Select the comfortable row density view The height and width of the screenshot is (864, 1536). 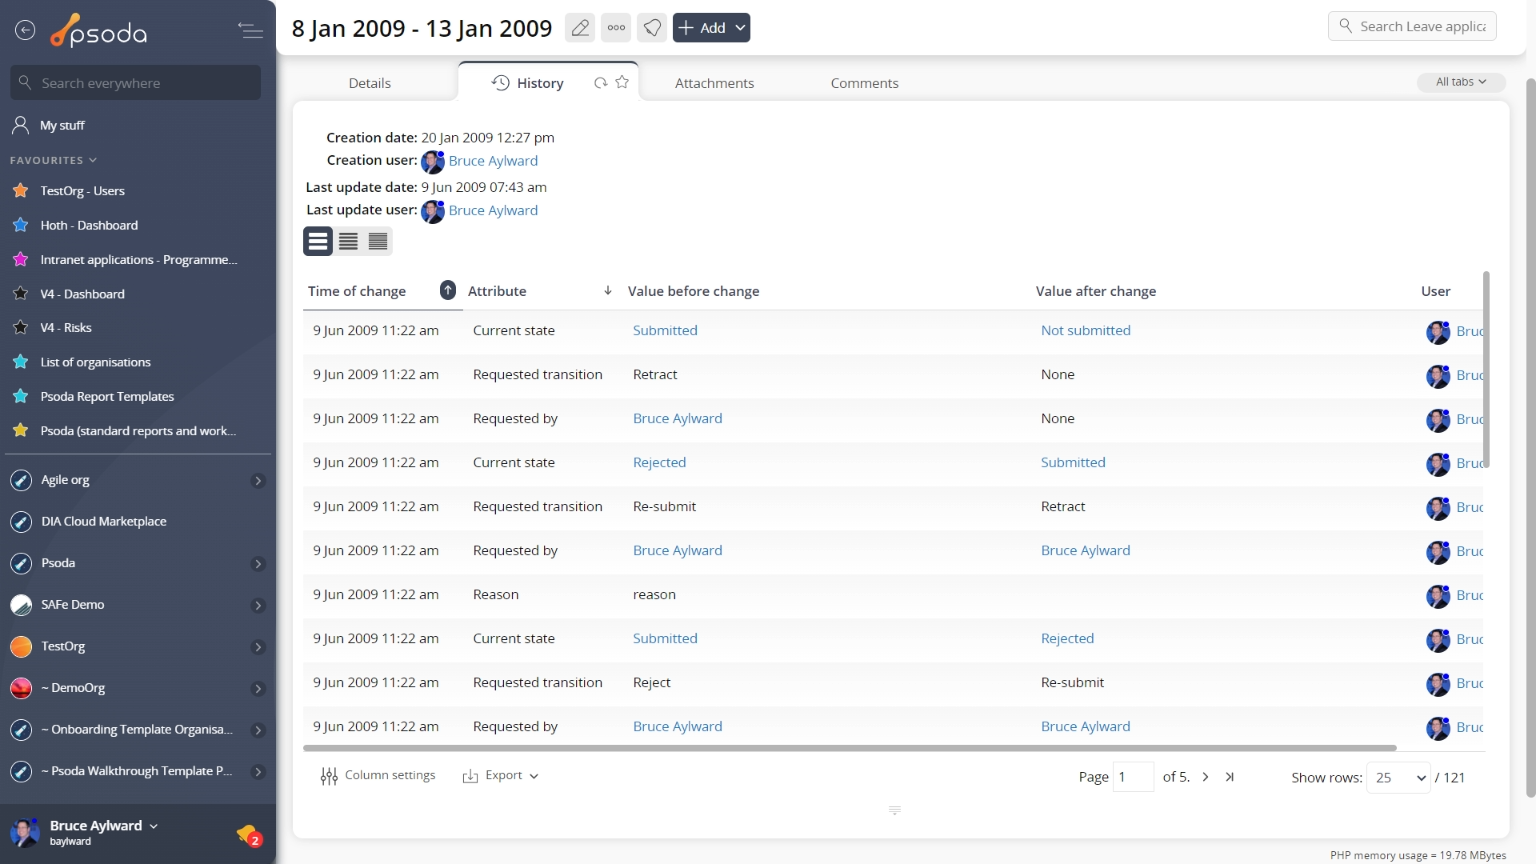point(318,241)
